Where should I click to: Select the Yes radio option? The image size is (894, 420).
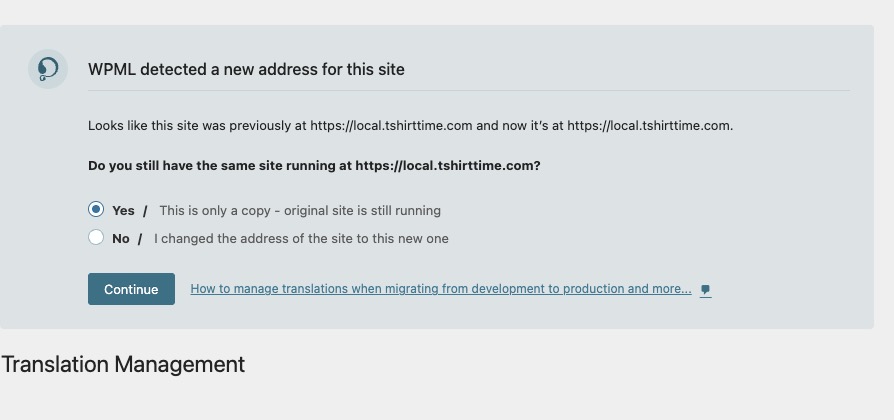(x=96, y=210)
